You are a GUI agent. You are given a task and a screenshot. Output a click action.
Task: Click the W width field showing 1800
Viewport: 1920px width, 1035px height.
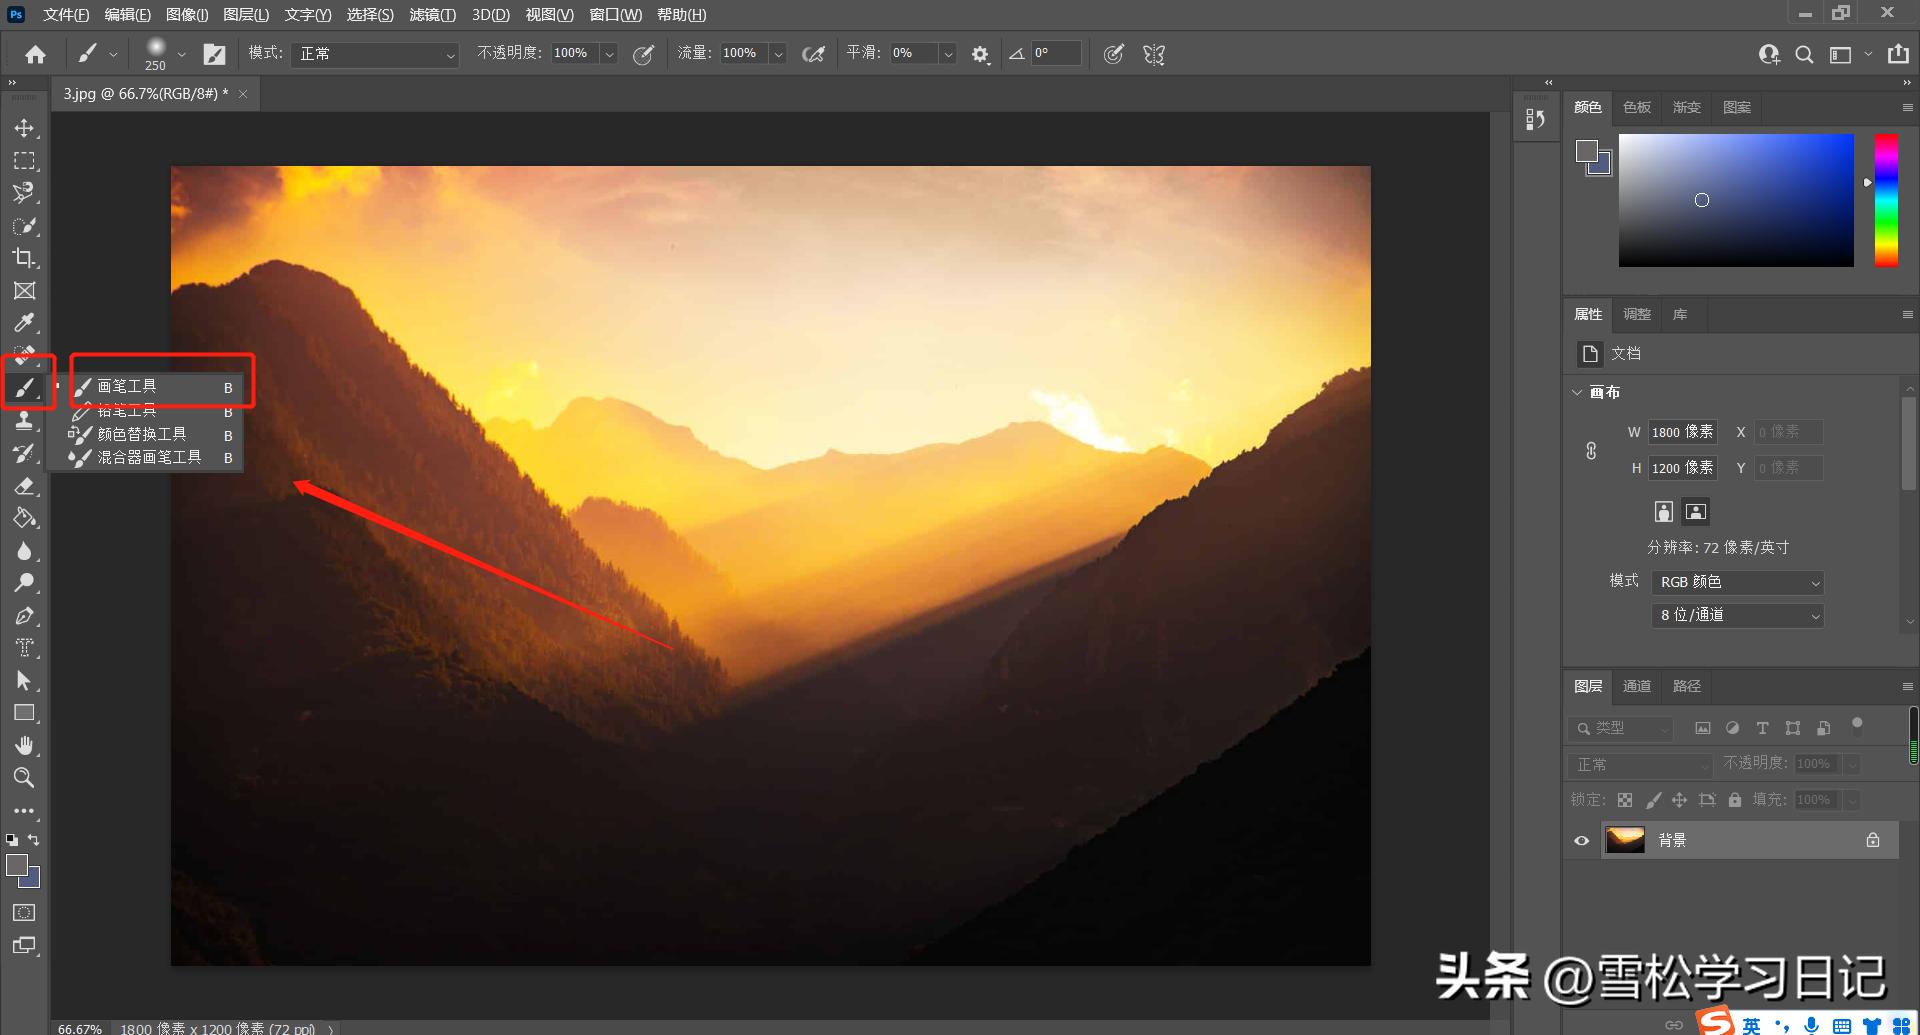[x=1681, y=431]
